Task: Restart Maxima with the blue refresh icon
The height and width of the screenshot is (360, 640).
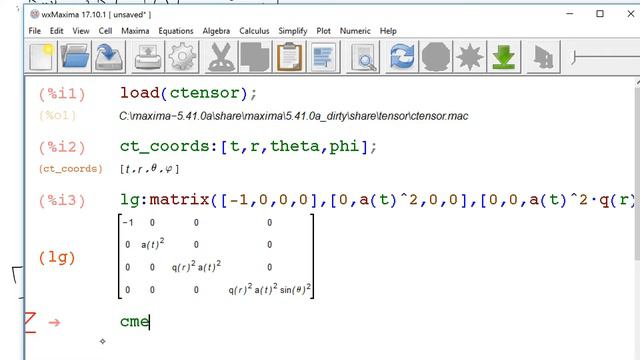Action: point(402,57)
